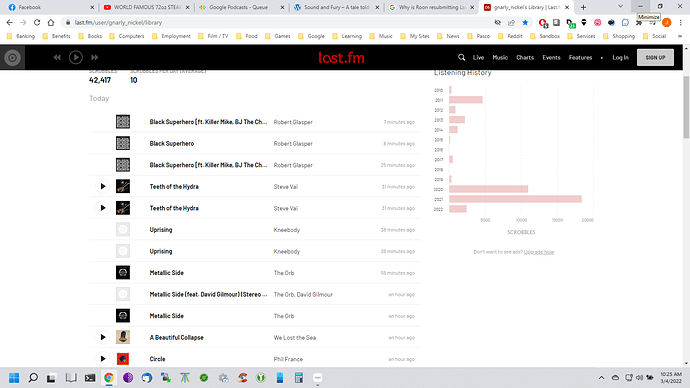This screenshot has height=388, width=690.
Task: Open artist Steve Vai in first Hydra row
Action: [x=286, y=187]
